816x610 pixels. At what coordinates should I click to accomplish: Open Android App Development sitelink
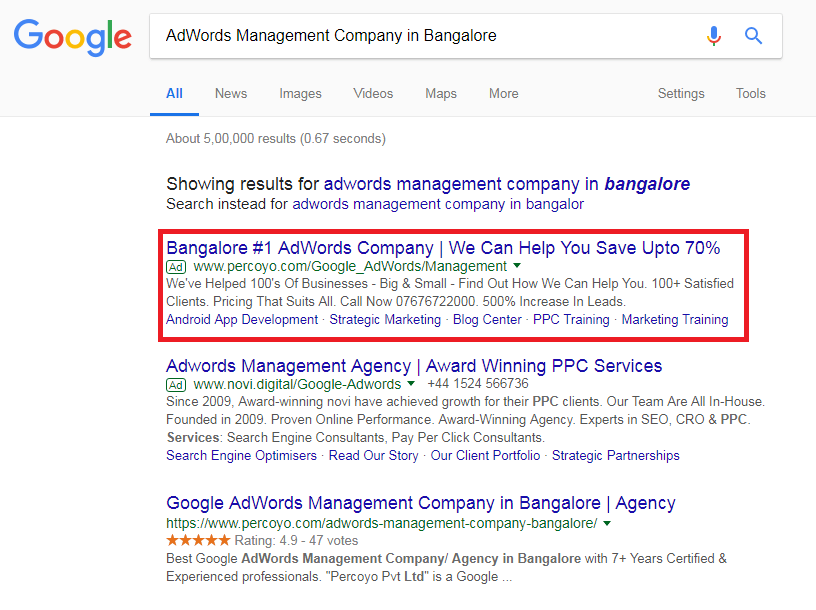(x=242, y=320)
